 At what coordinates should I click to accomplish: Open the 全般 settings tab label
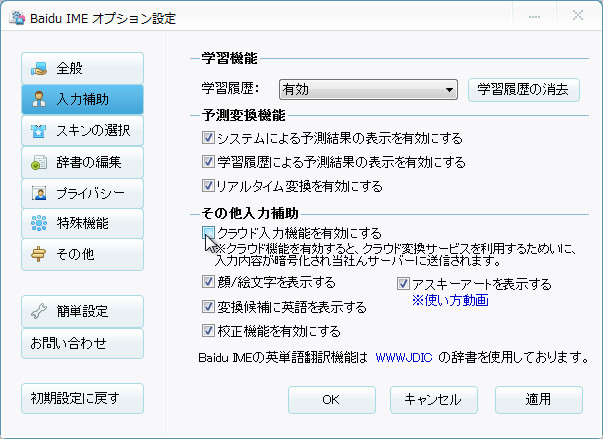(x=70, y=68)
